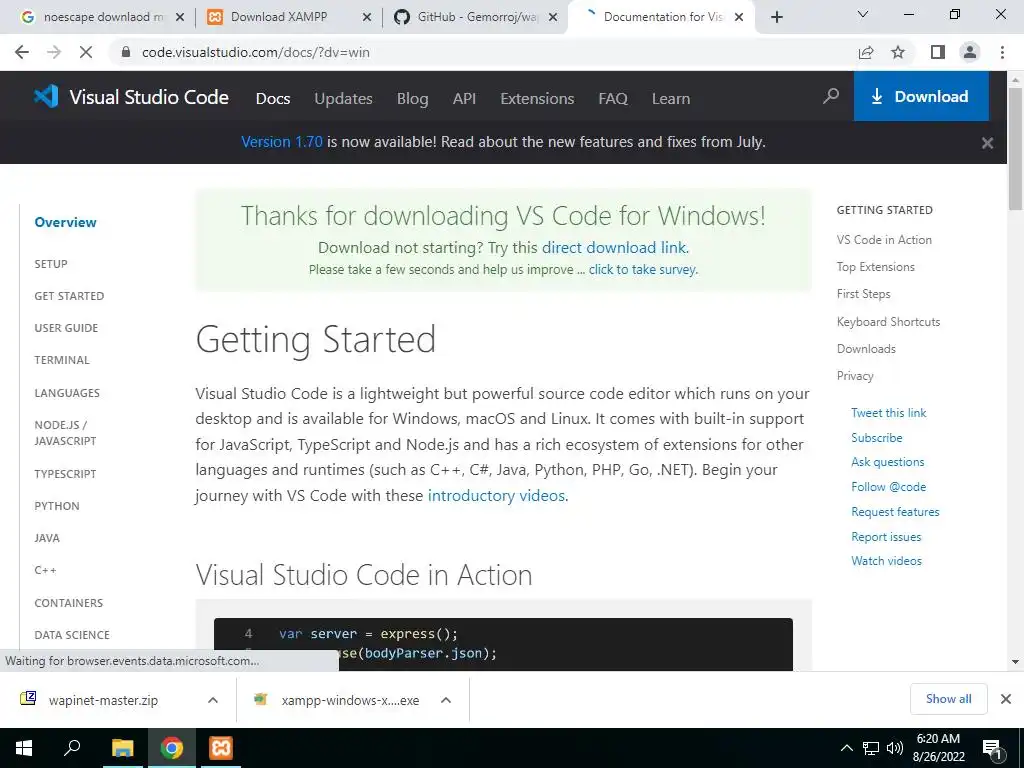
Task: Click the Report issues link
Action: click(x=886, y=537)
